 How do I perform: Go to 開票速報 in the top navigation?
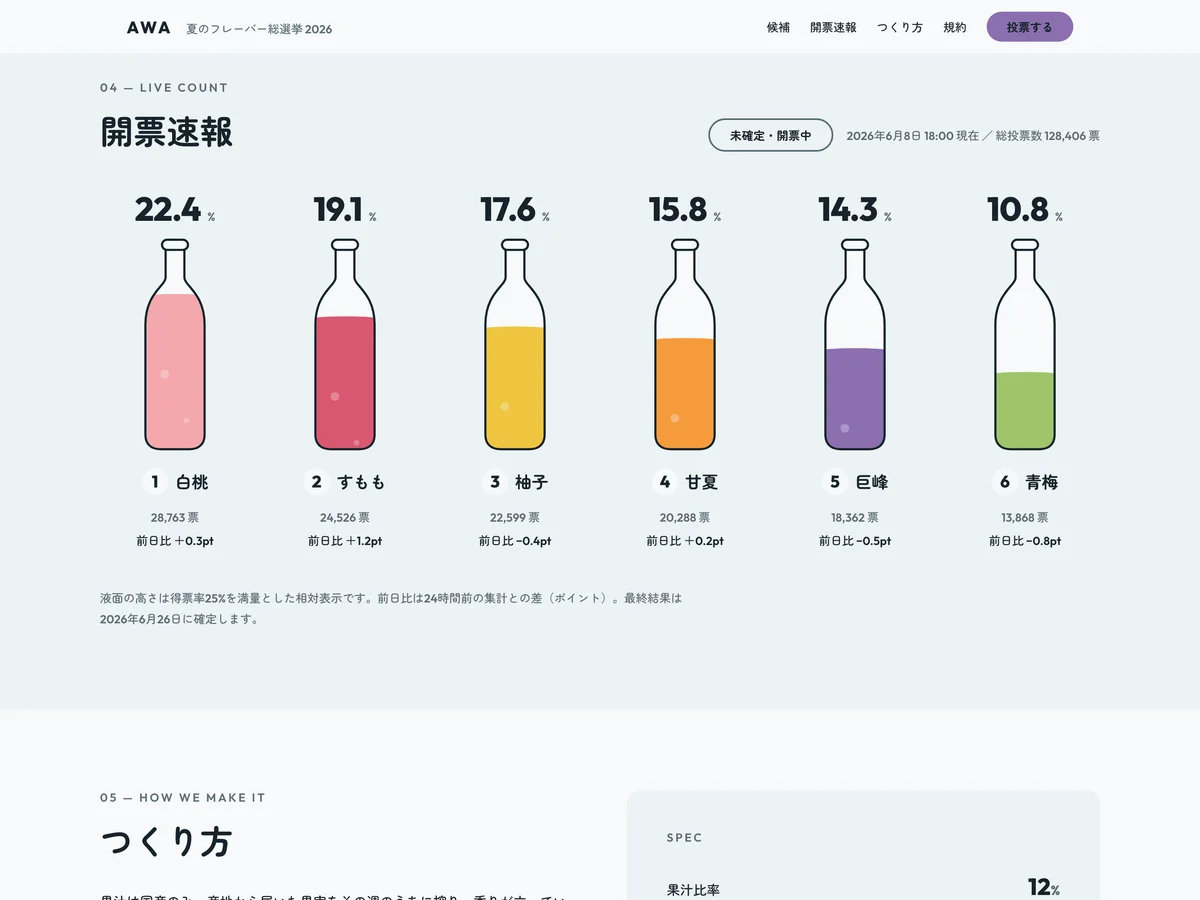(833, 28)
